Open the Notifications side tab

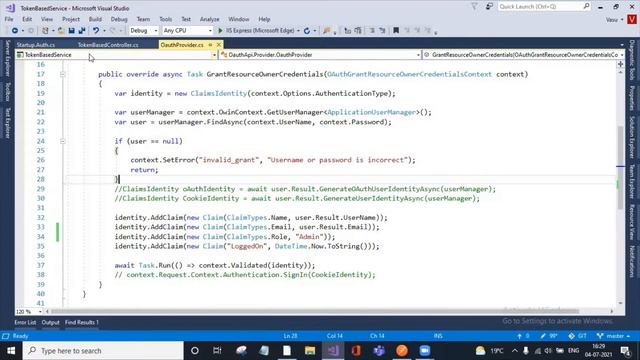[x=632, y=262]
